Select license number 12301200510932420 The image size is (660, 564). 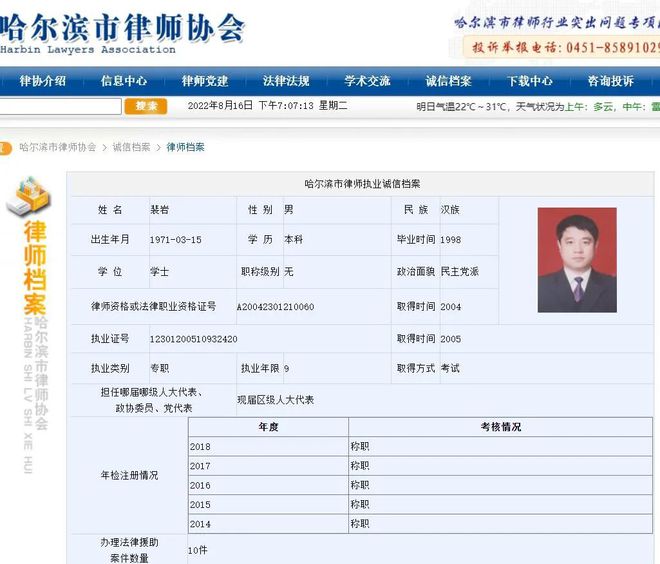pyautogui.click(x=194, y=339)
